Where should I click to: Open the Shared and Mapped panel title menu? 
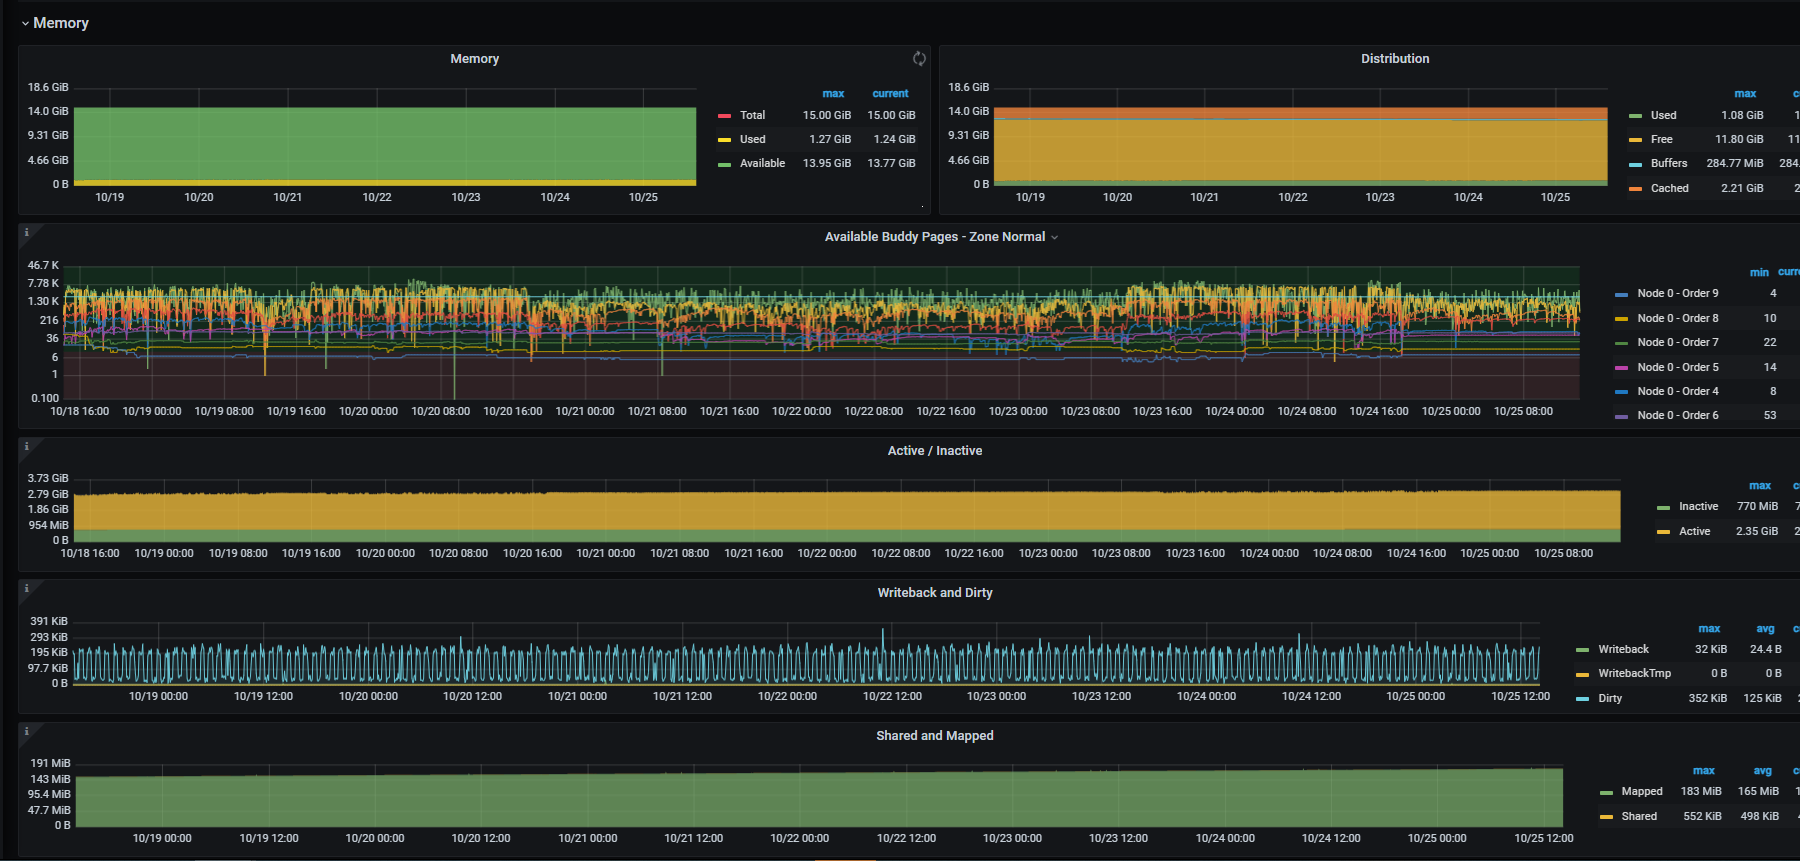934,736
